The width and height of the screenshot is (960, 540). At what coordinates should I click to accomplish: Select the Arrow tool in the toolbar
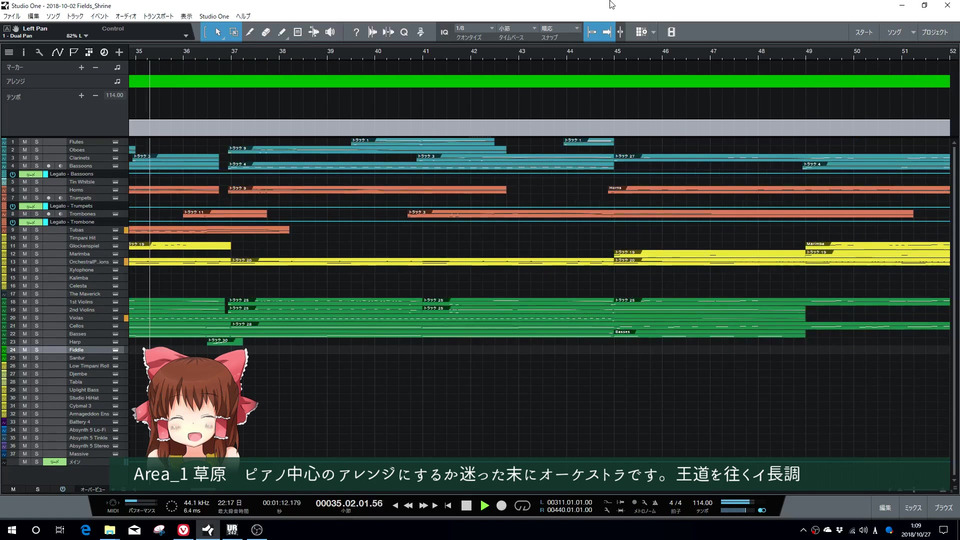point(218,32)
